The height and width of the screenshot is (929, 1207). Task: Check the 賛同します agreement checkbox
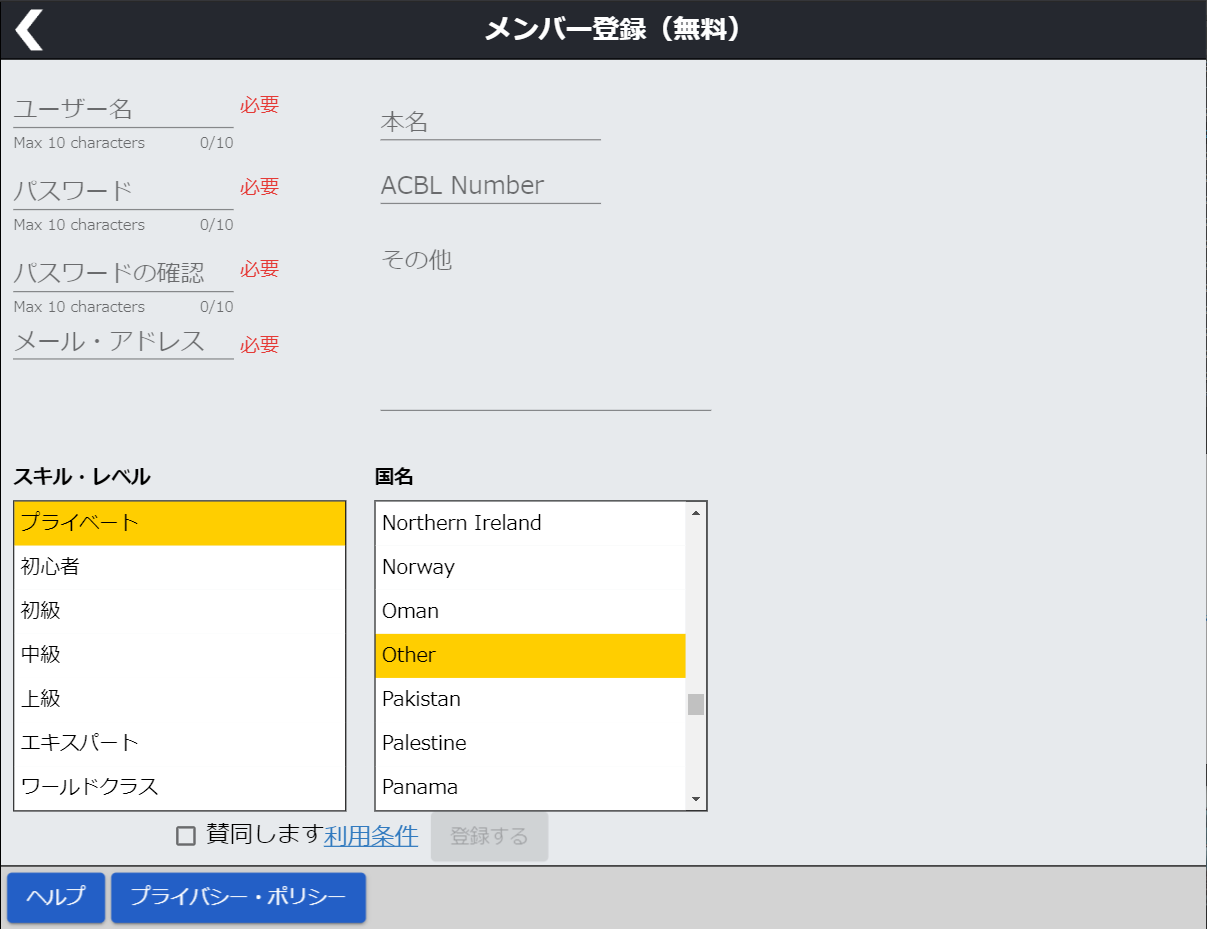click(186, 836)
